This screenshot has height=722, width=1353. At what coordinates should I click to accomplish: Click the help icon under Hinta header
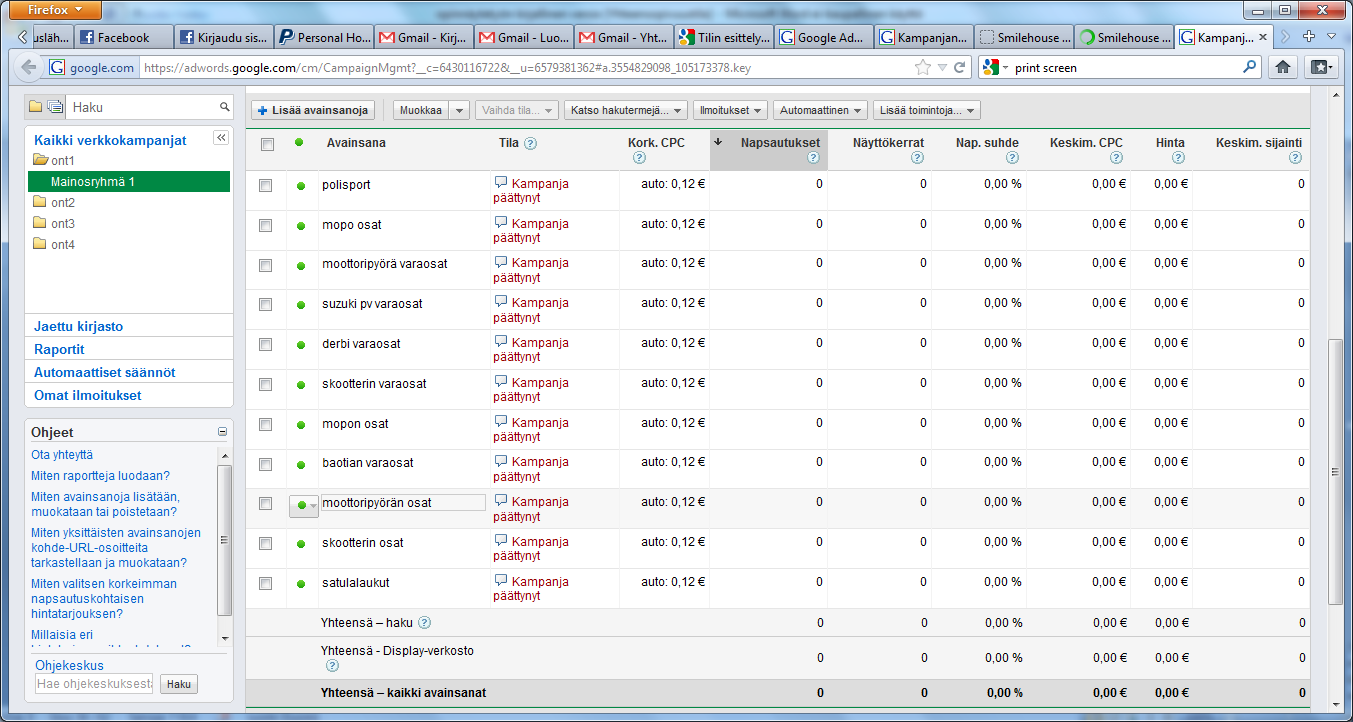[x=1178, y=158]
